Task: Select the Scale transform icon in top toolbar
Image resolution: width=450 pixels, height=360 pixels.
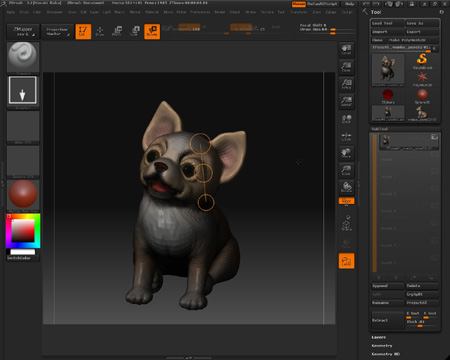Action: point(135,32)
